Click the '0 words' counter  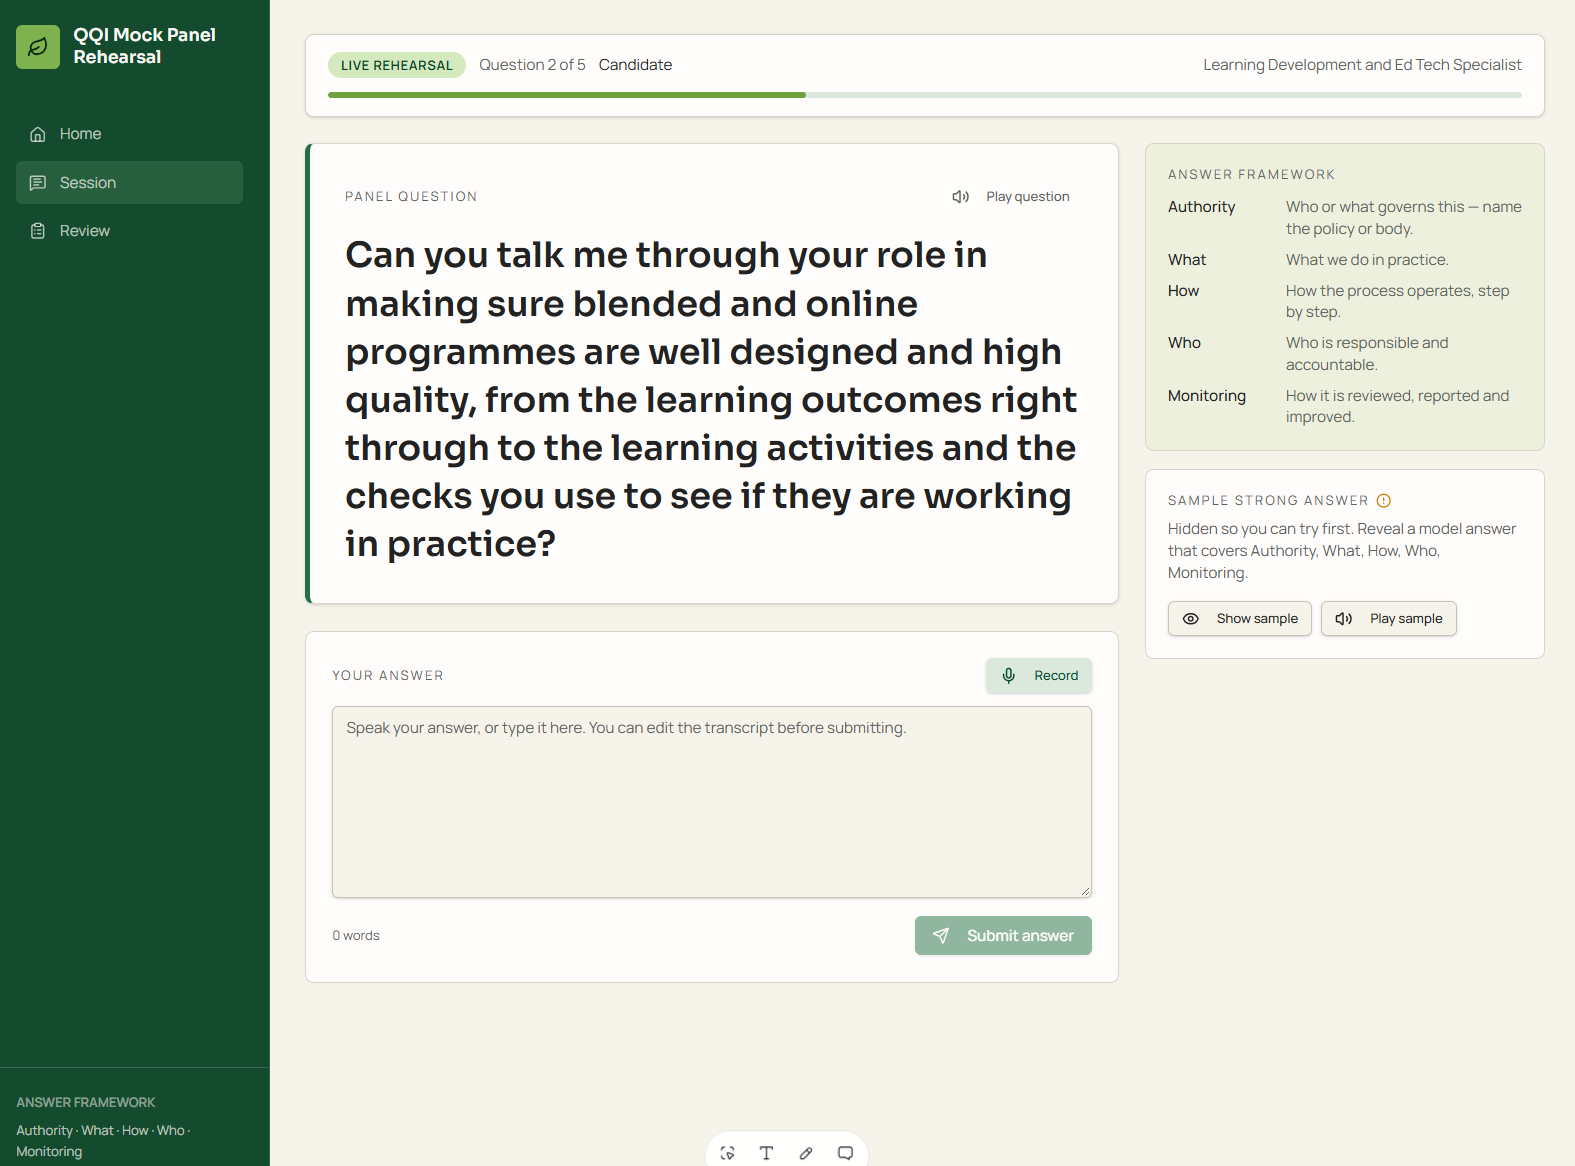[x=356, y=936]
